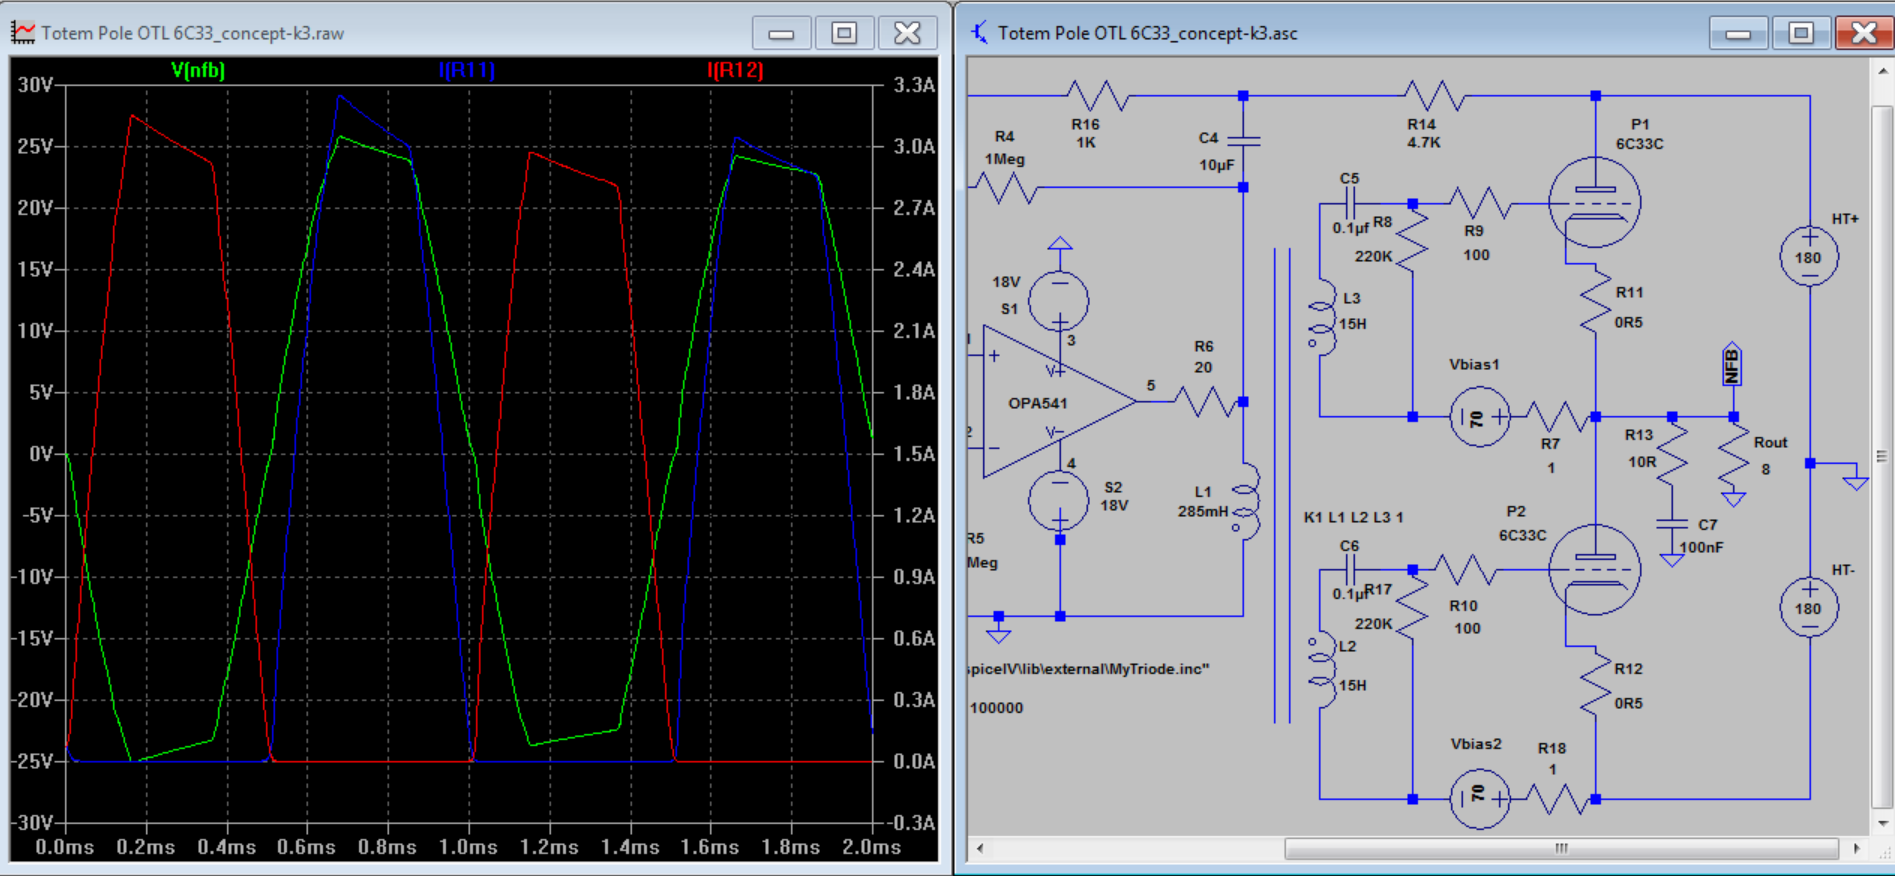Click the C6 0.1µF capacitor symbol
The image size is (1895, 876).
click(x=1350, y=571)
